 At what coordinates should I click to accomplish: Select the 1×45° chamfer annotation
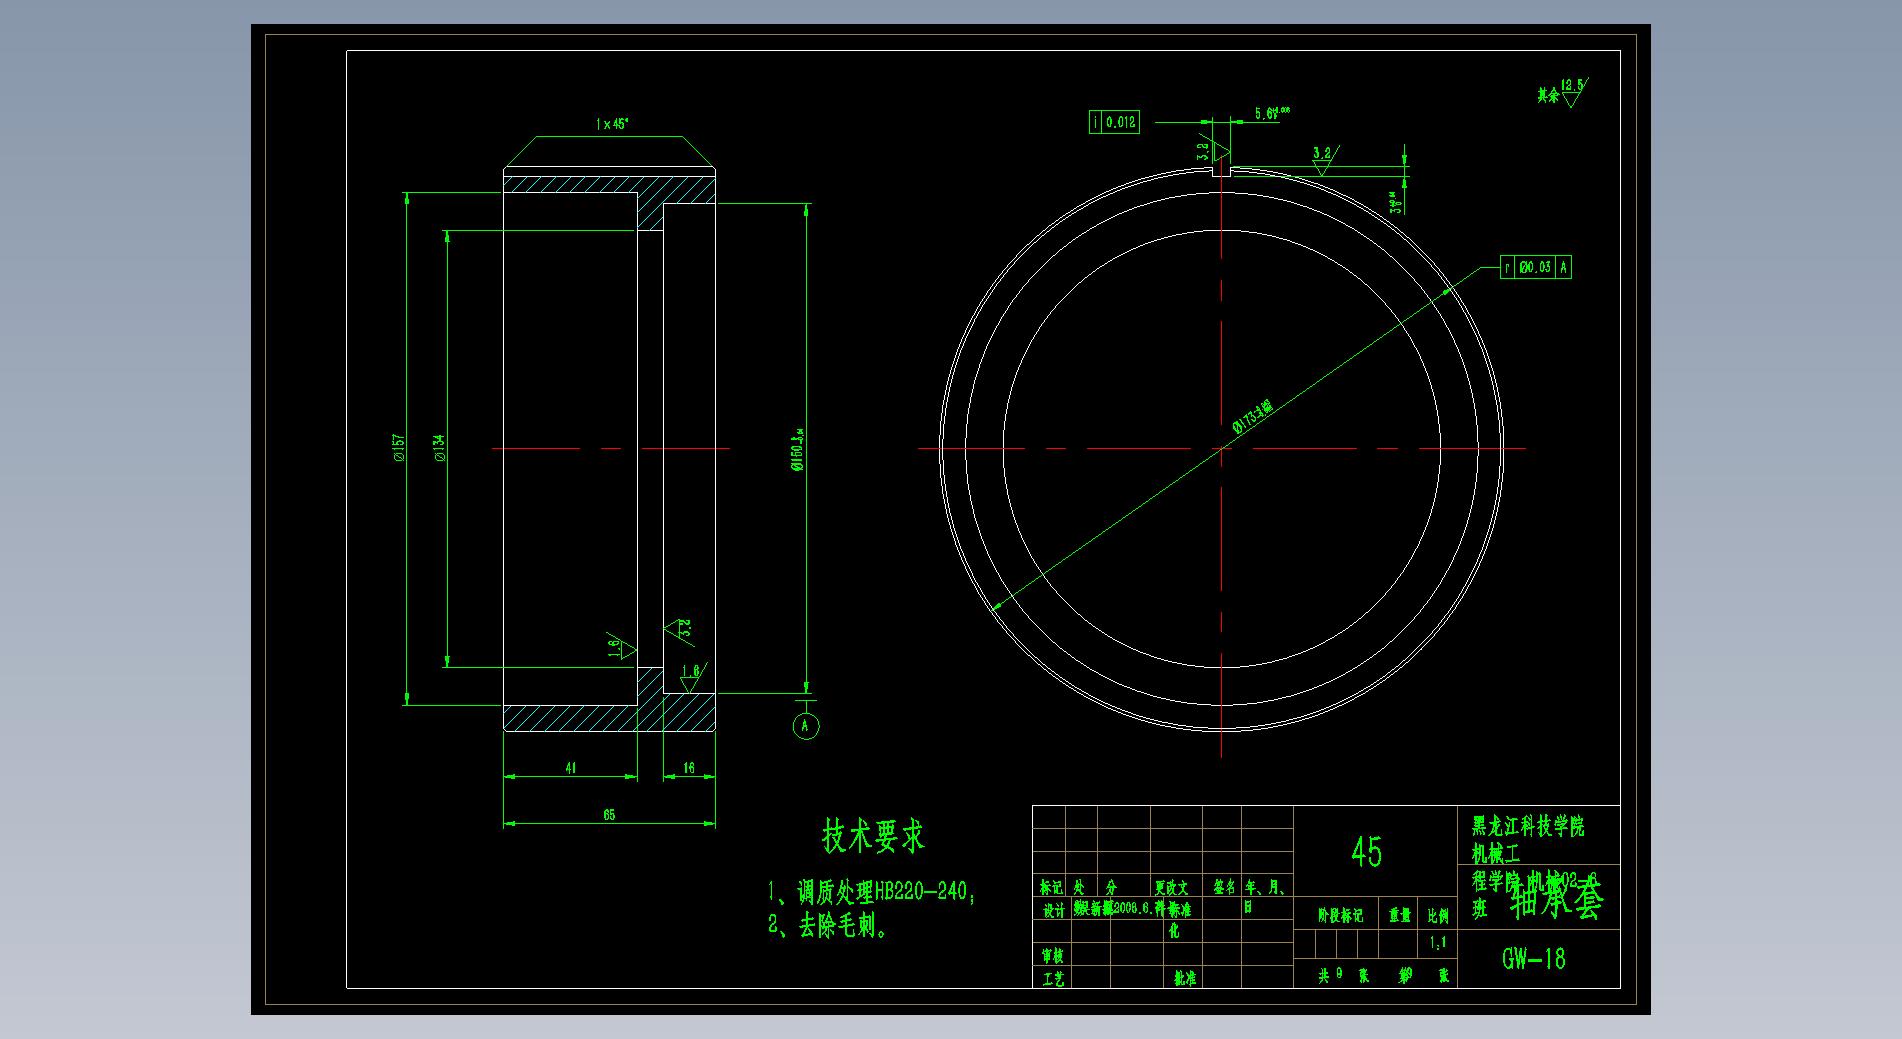pos(611,124)
